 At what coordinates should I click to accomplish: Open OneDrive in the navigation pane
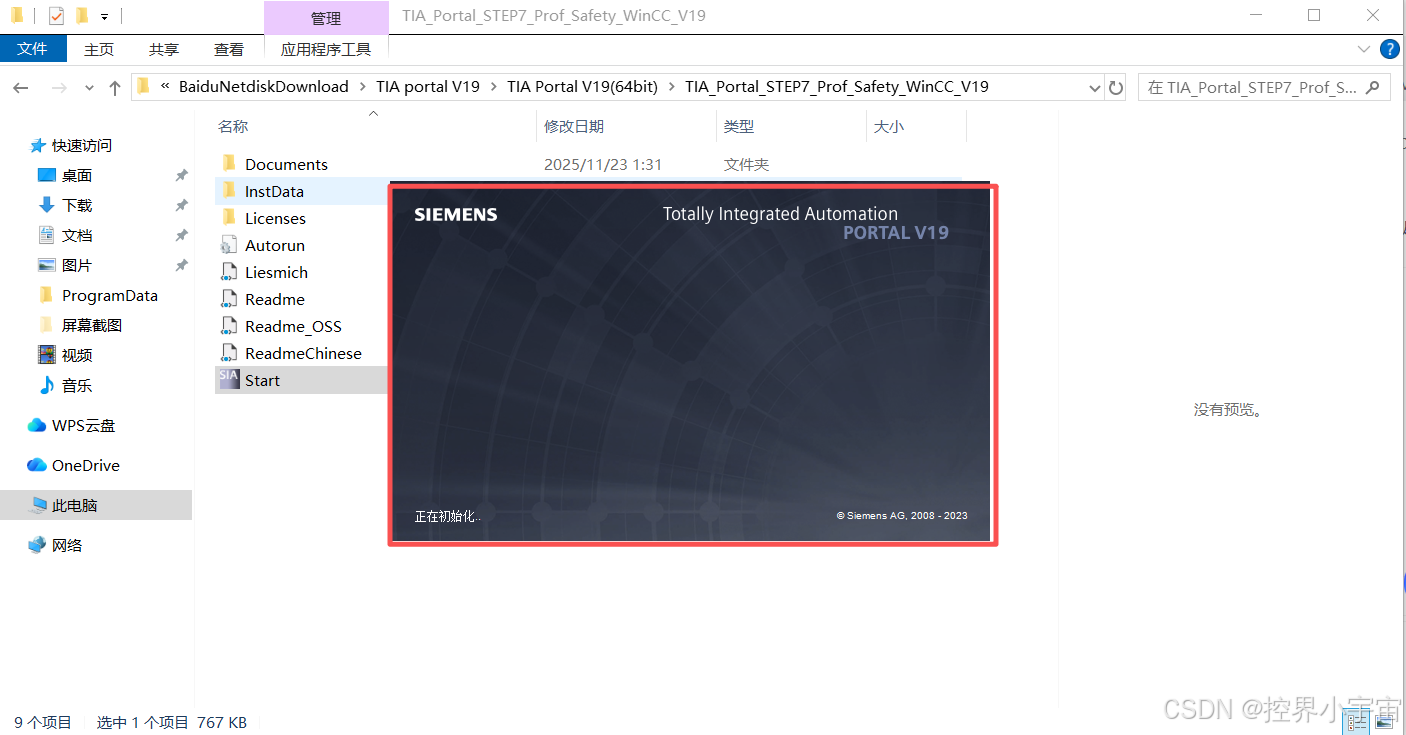85,465
